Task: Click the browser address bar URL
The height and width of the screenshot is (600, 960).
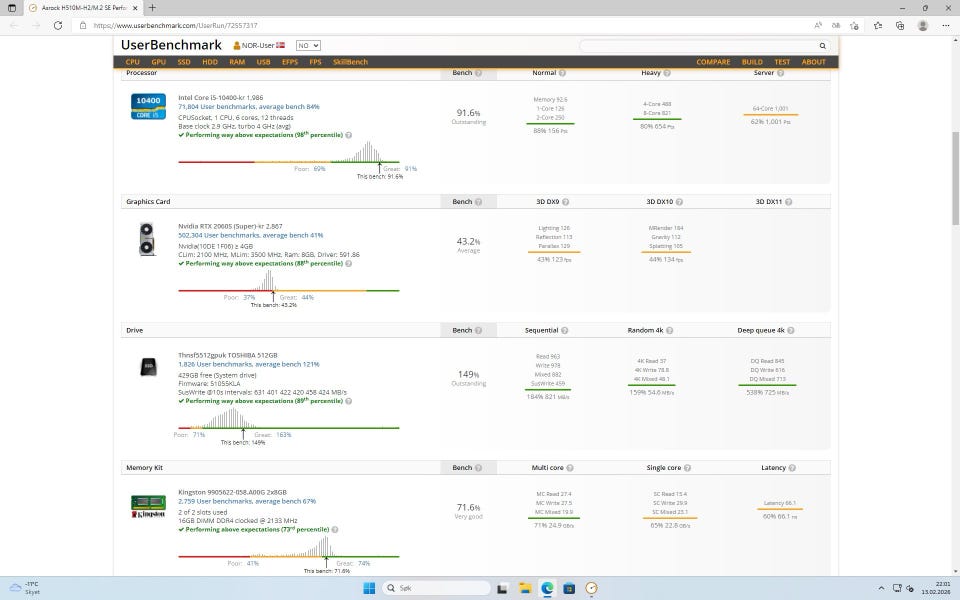Action: (x=175, y=26)
